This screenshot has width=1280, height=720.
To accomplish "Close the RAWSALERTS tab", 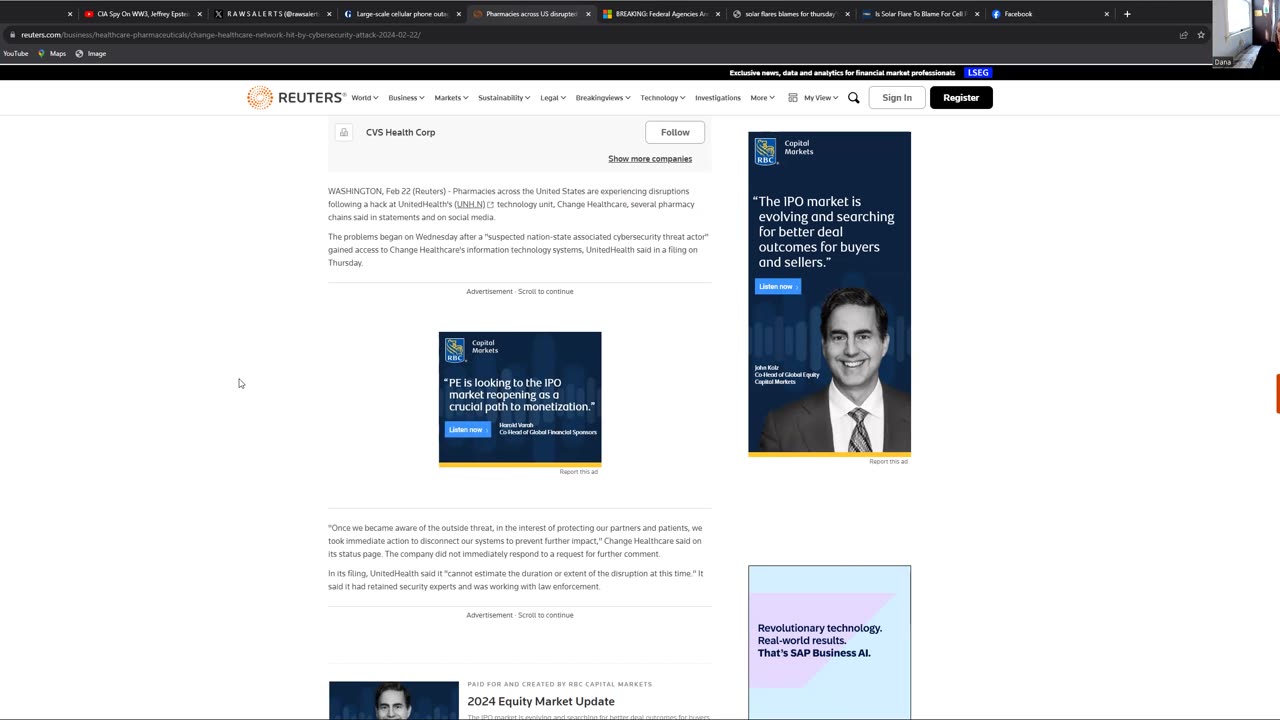I will point(329,14).
